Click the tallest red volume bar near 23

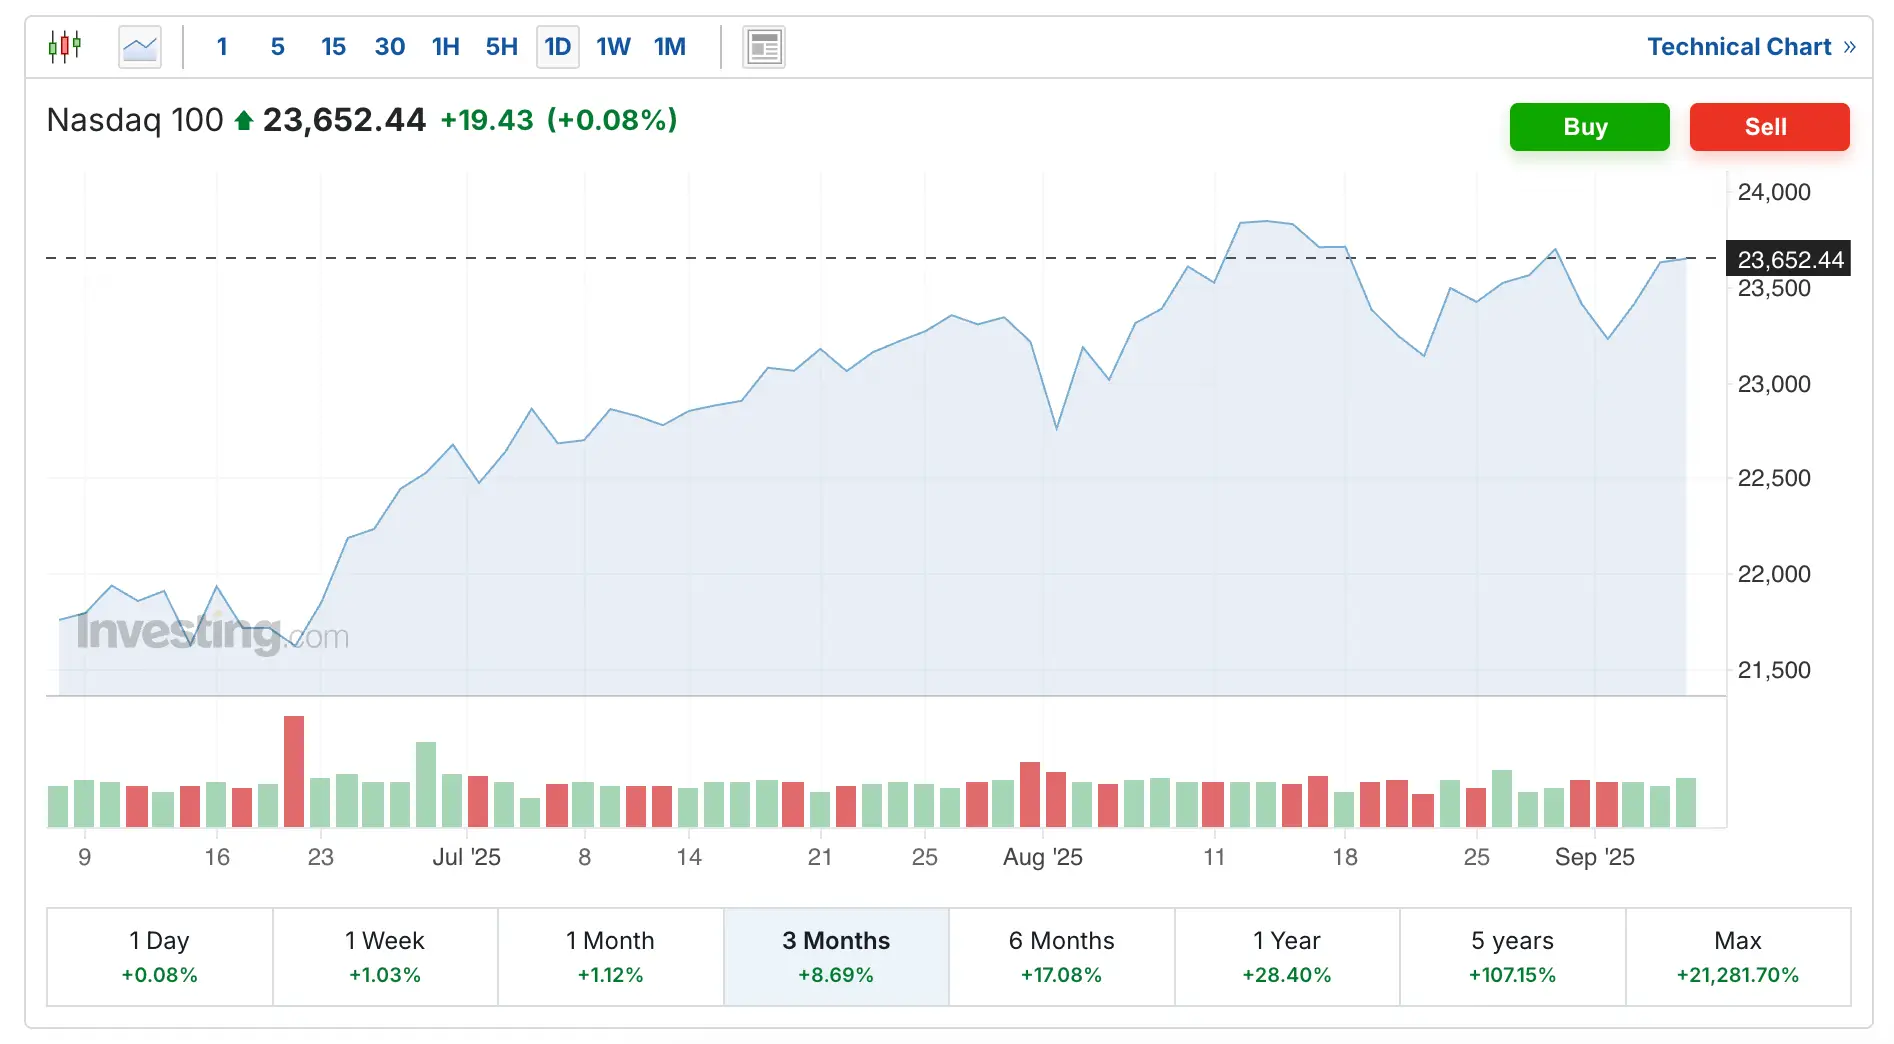(294, 771)
